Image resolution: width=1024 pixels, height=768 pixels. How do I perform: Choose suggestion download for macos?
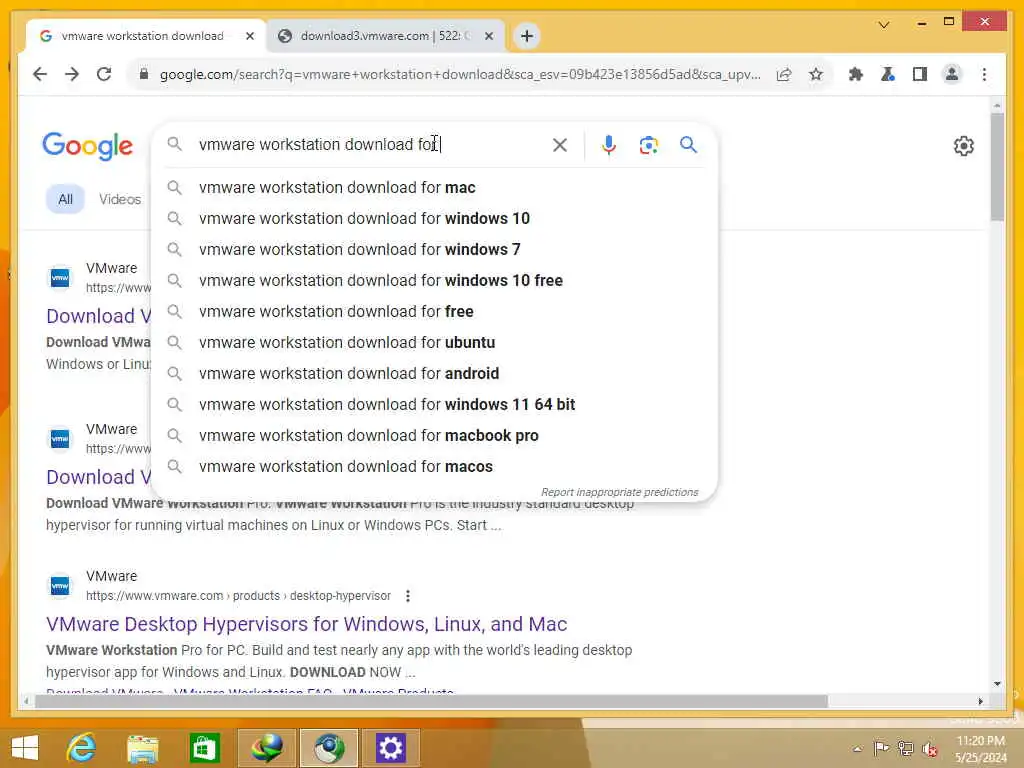434,466
